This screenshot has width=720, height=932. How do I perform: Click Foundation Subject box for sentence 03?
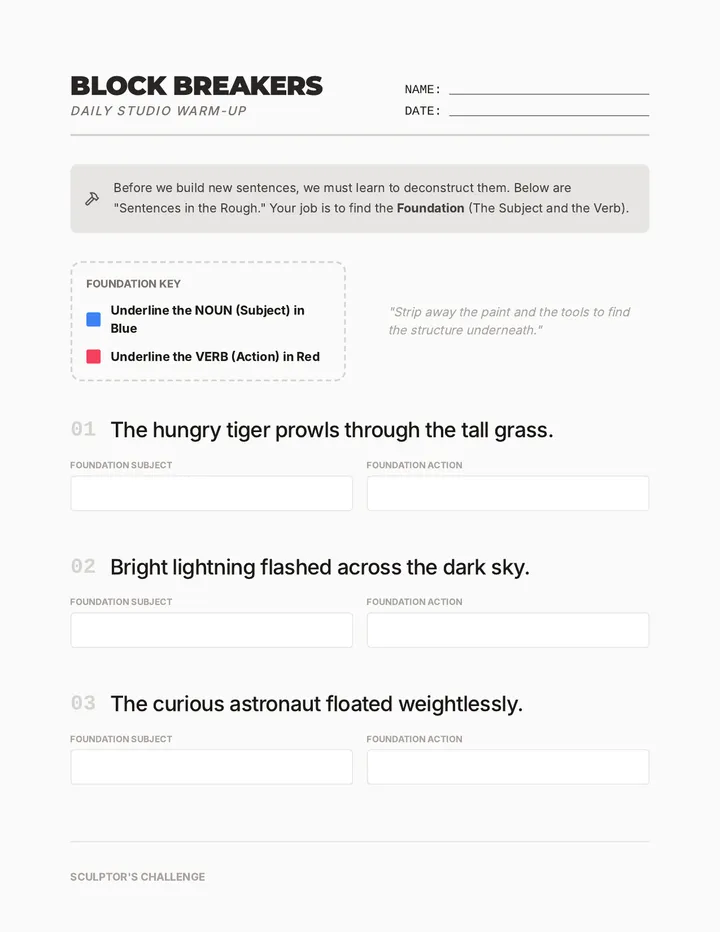[212, 767]
